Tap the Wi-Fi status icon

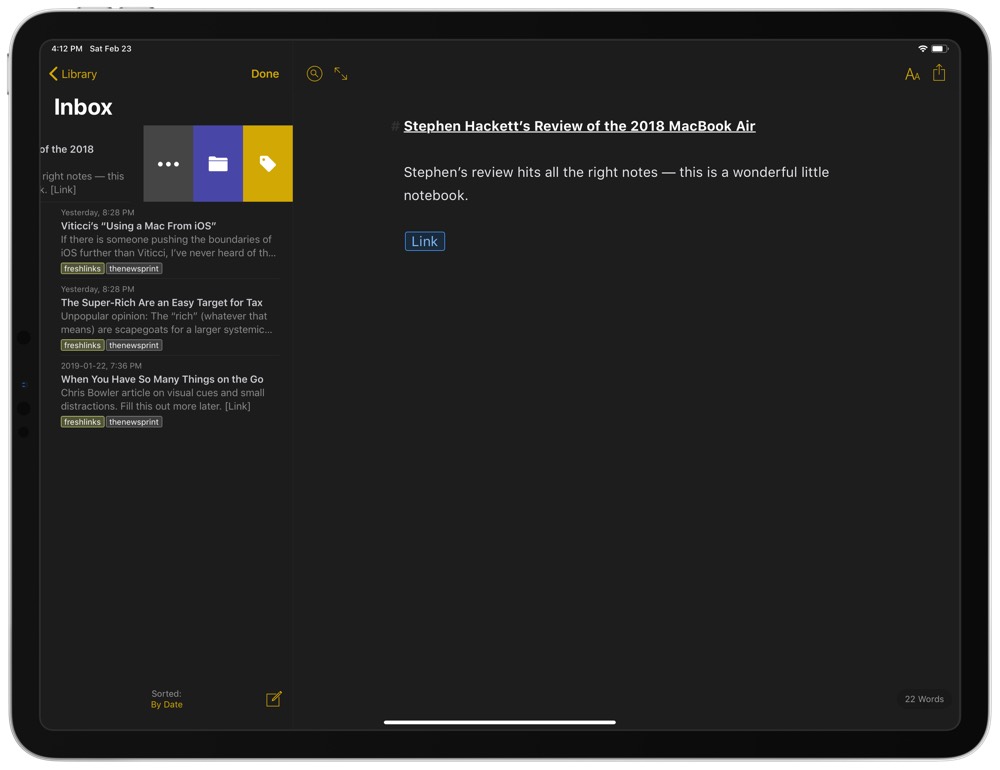tap(922, 48)
